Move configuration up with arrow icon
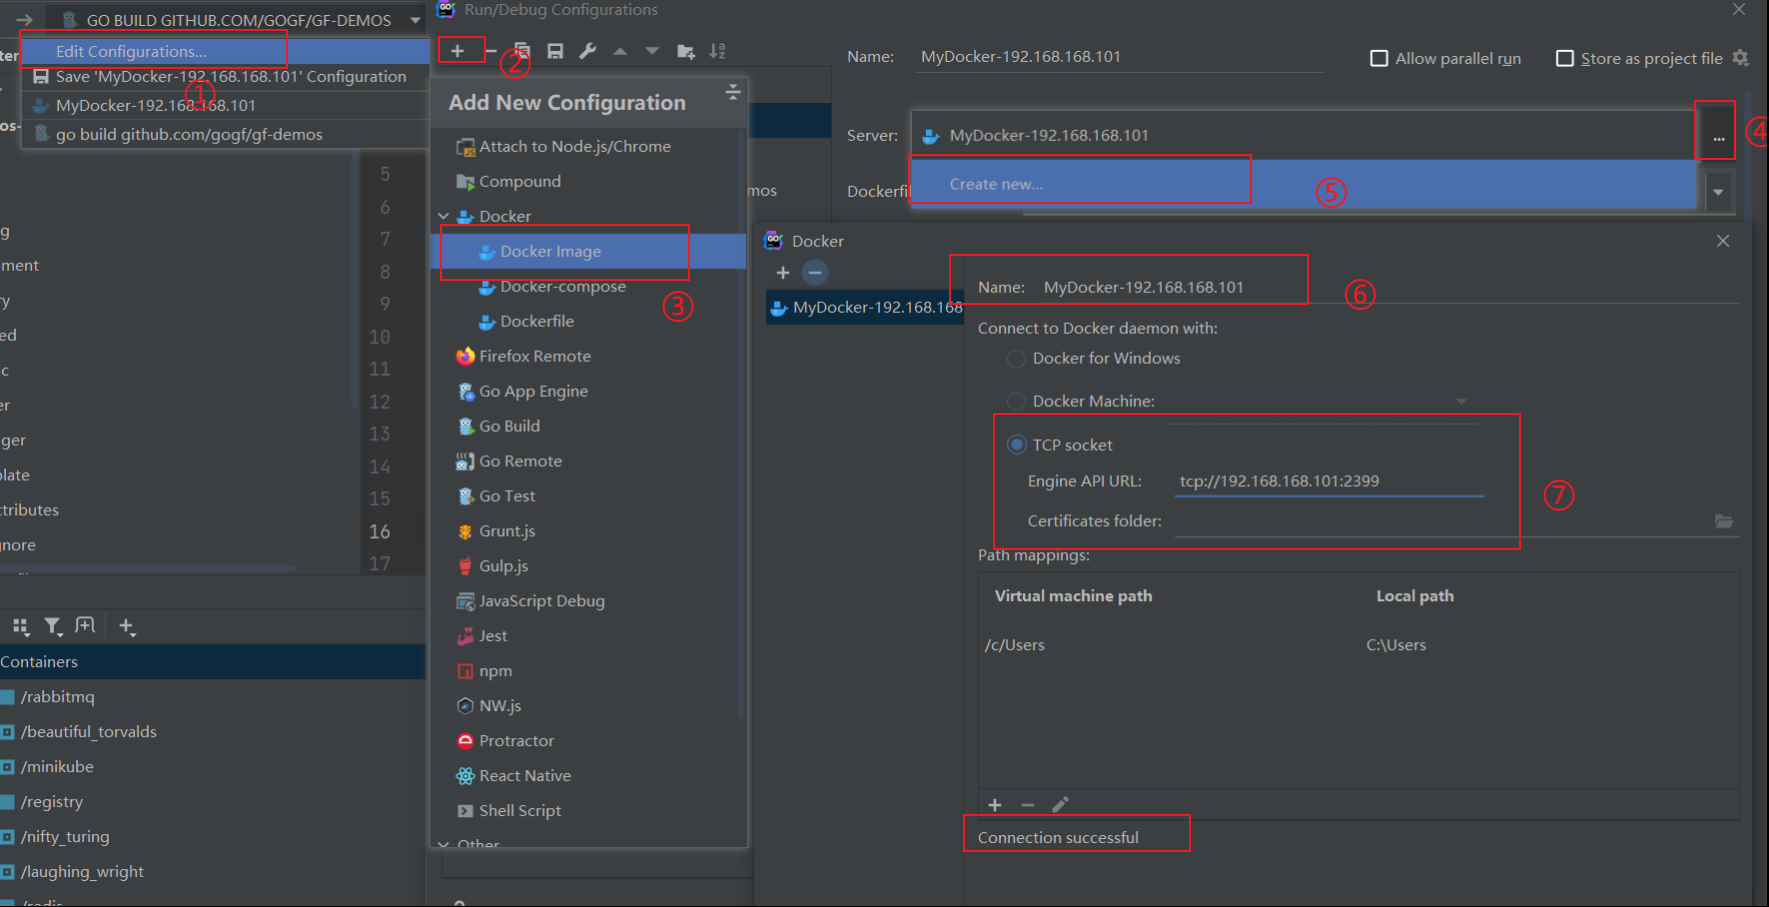Image resolution: width=1769 pixels, height=907 pixels. point(620,51)
